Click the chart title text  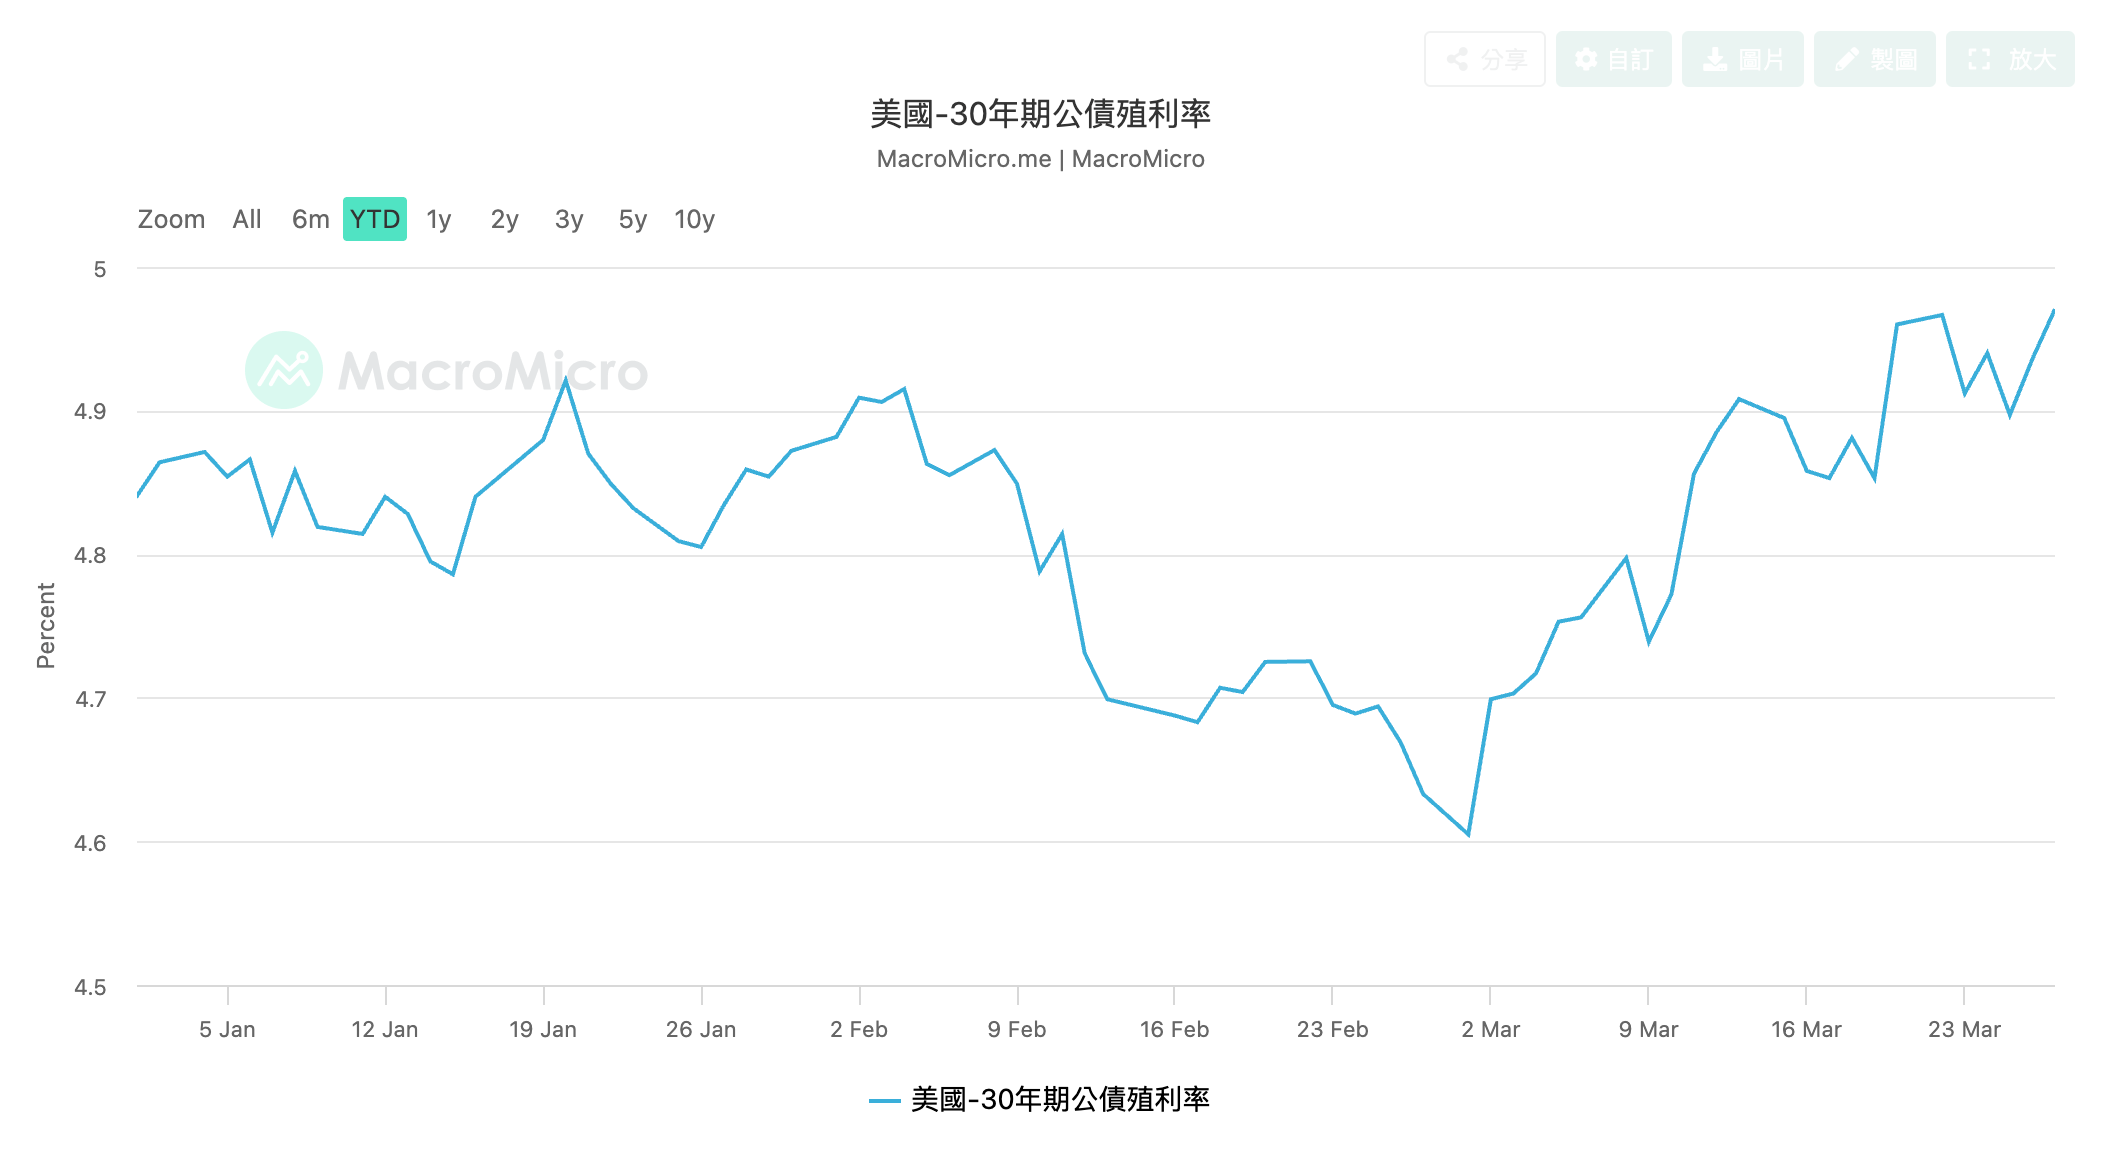tap(1040, 114)
